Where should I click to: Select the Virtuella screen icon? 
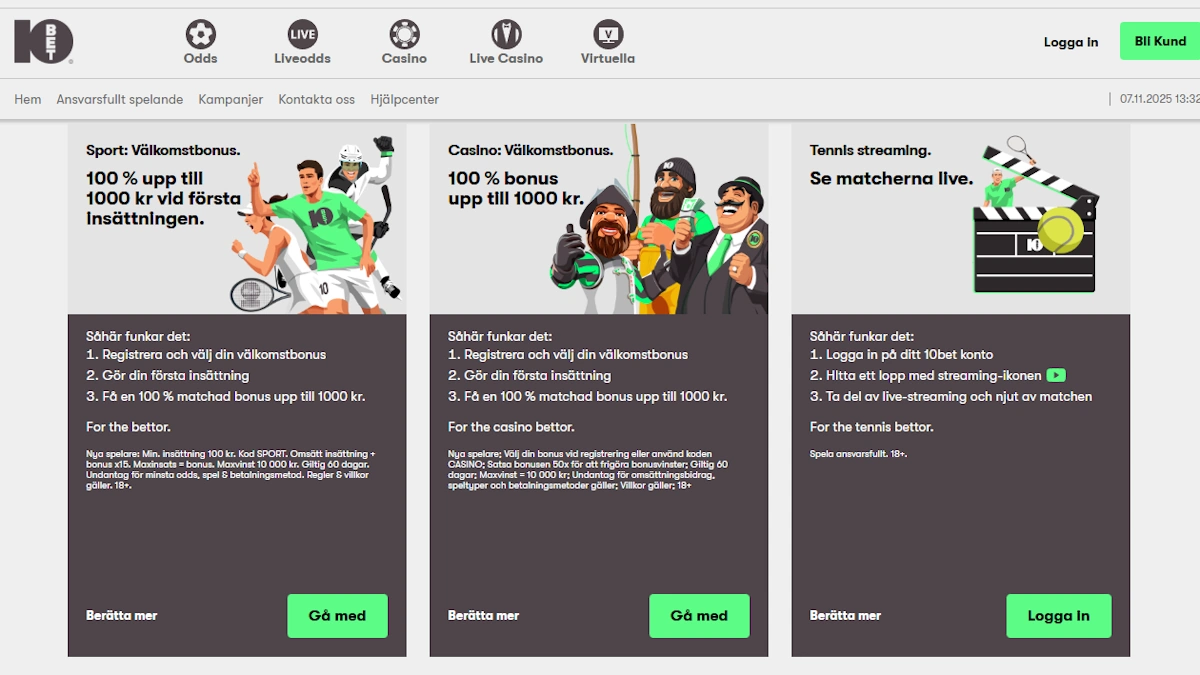608,35
